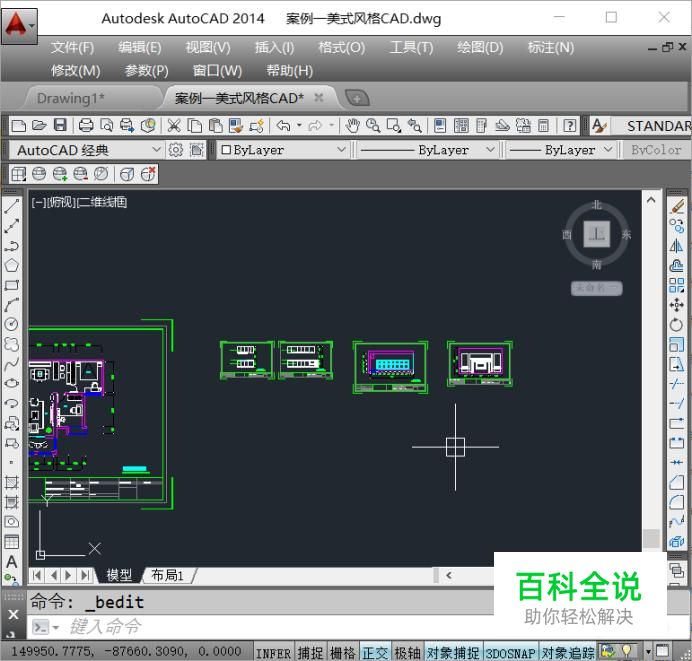Click the blue living room elevation thumbnail
The height and width of the screenshot is (661, 692).
coord(390,367)
